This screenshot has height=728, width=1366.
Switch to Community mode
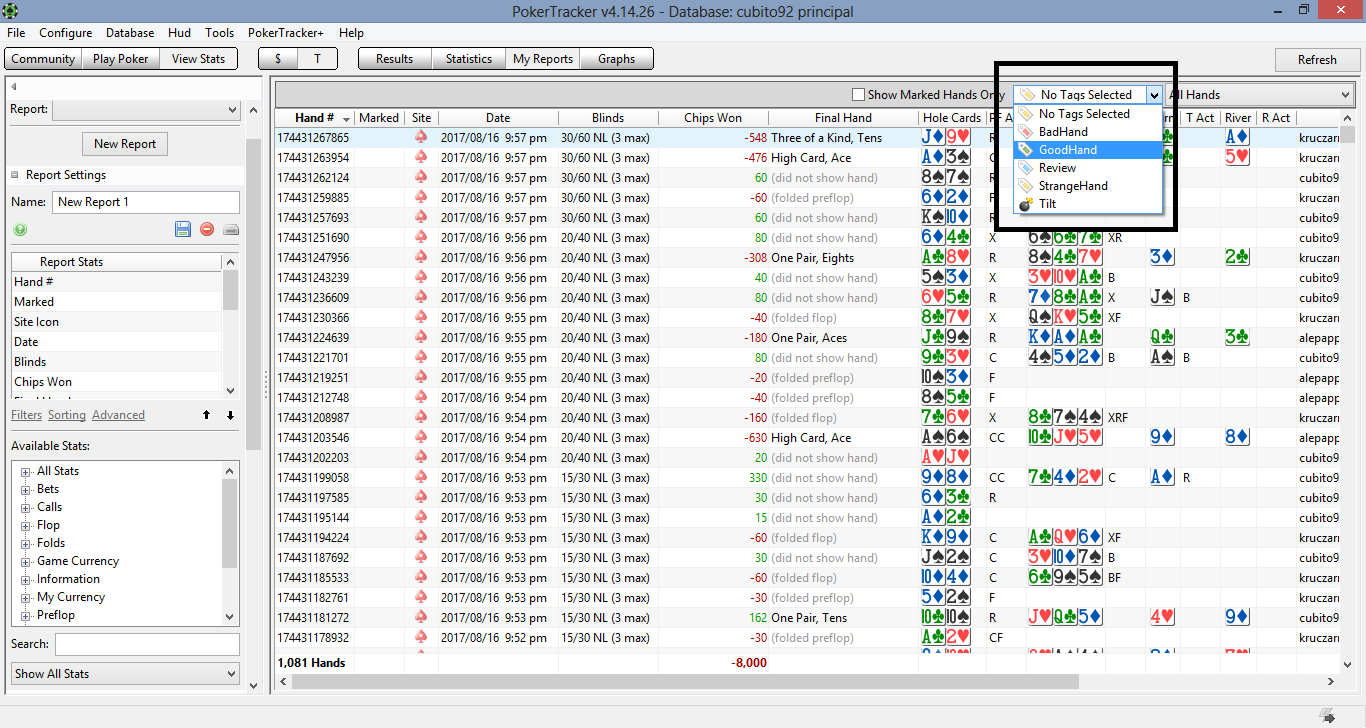(43, 59)
